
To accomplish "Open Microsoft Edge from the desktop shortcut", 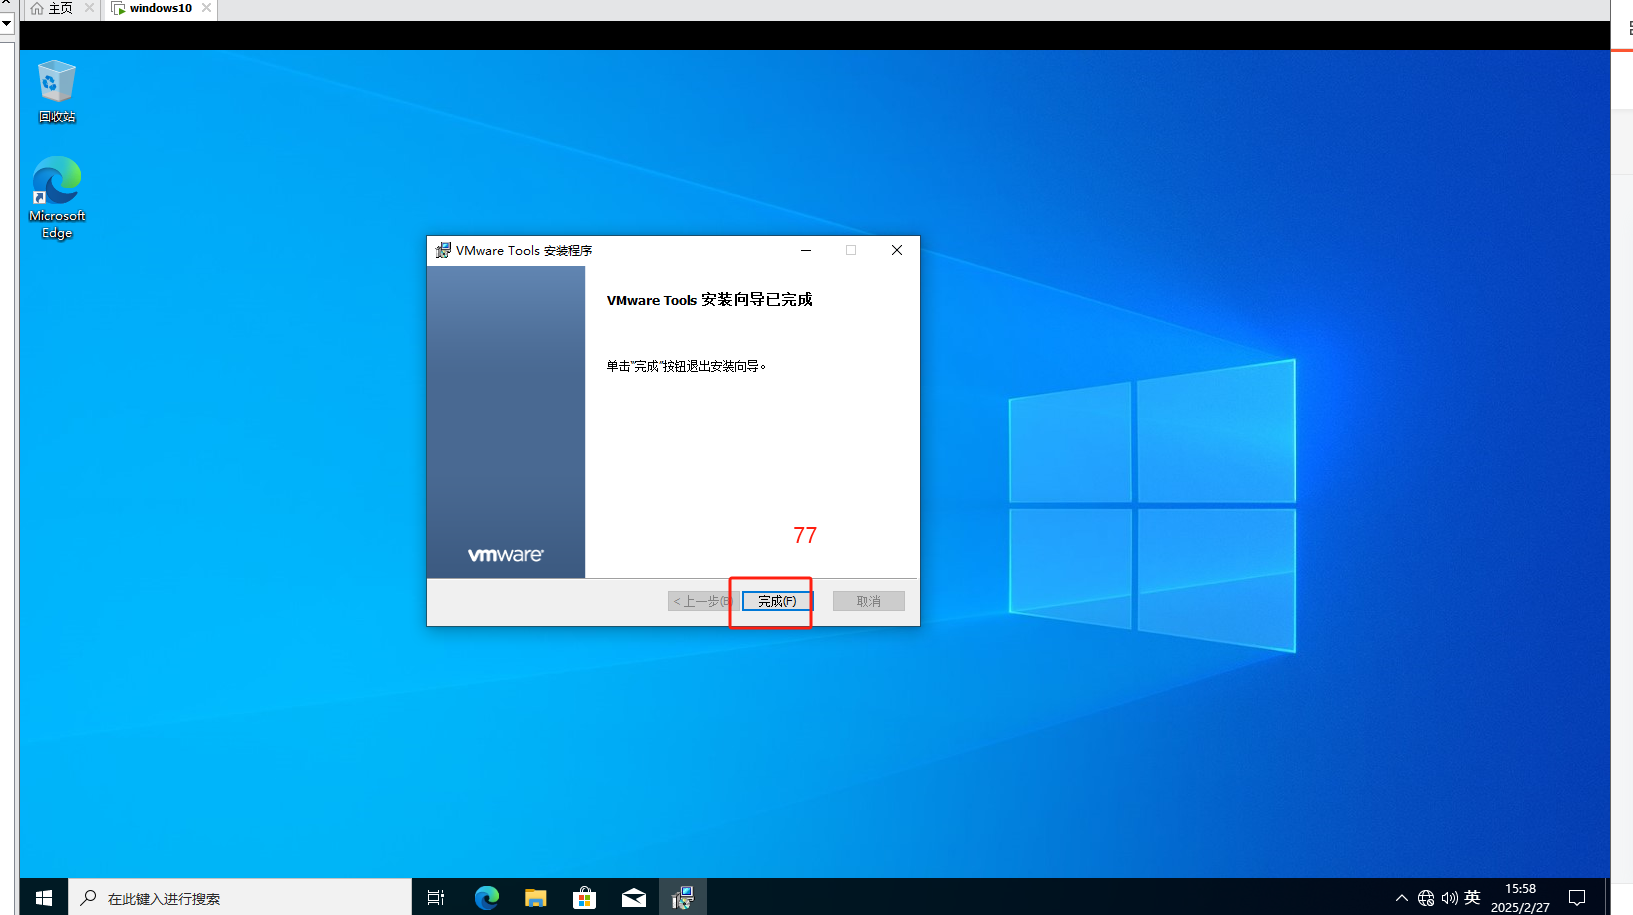I will pyautogui.click(x=56, y=190).
